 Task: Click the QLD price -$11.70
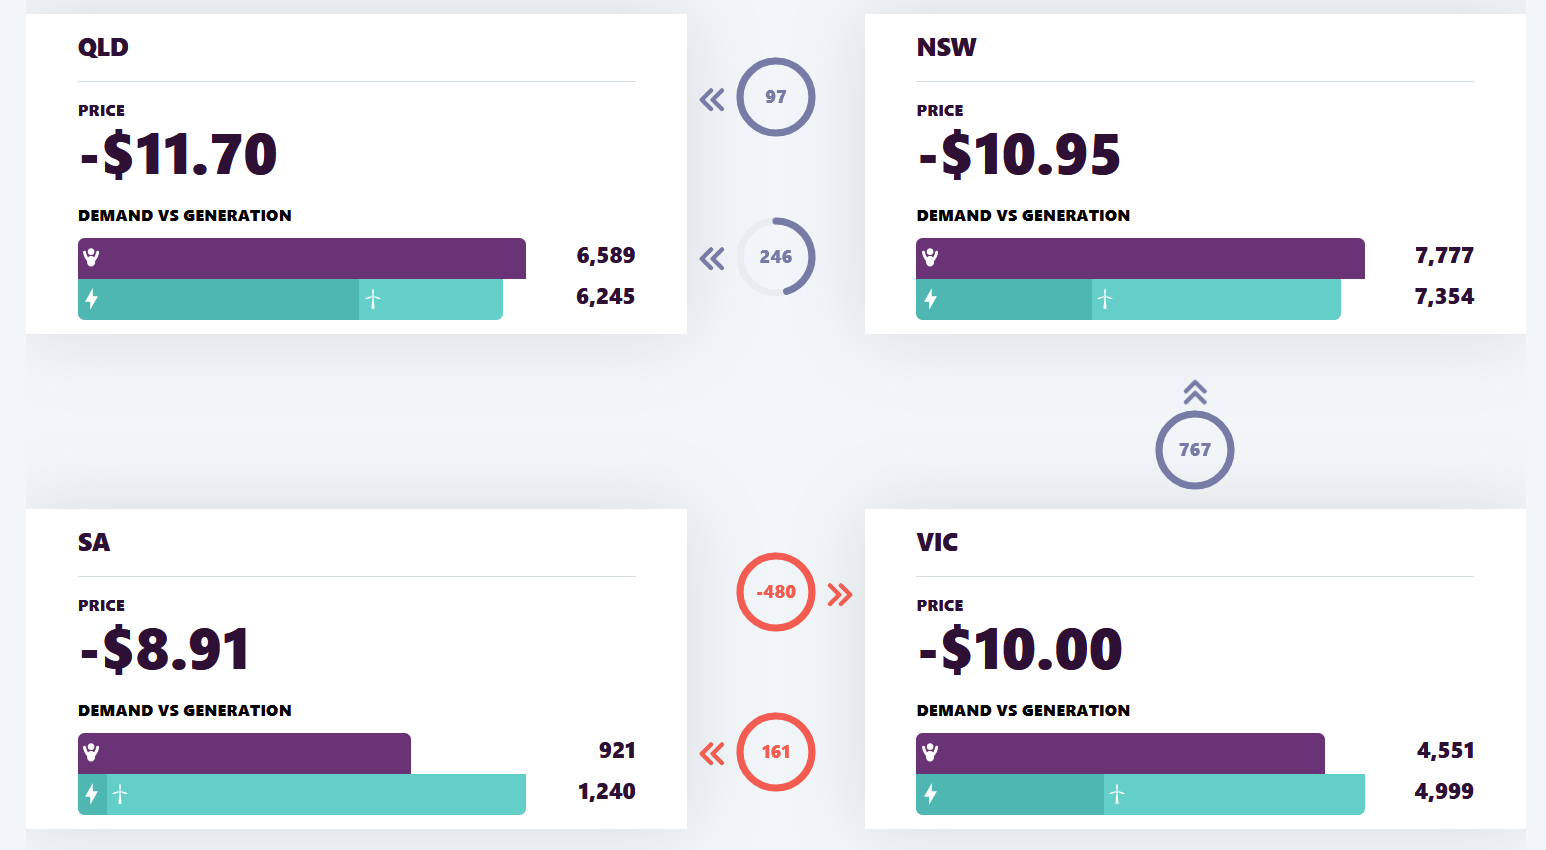click(178, 155)
